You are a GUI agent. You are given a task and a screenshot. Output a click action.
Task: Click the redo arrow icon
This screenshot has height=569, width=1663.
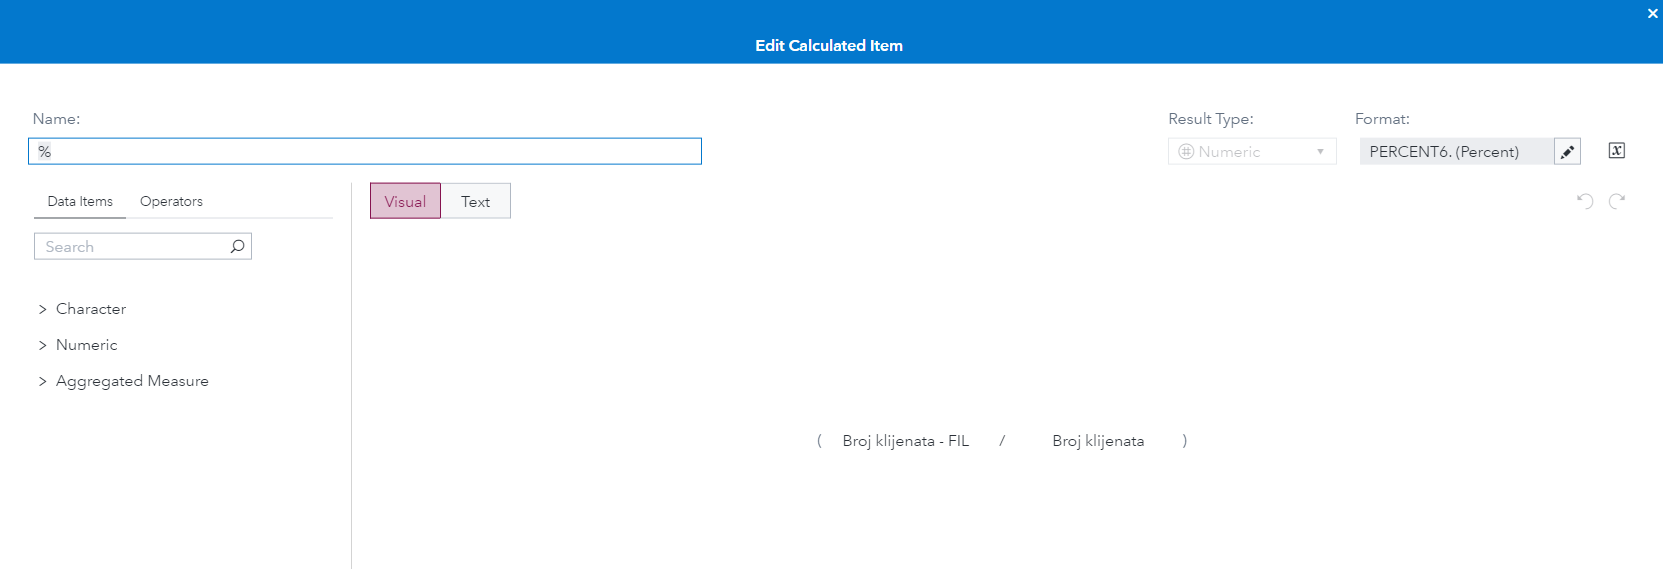[x=1617, y=201]
